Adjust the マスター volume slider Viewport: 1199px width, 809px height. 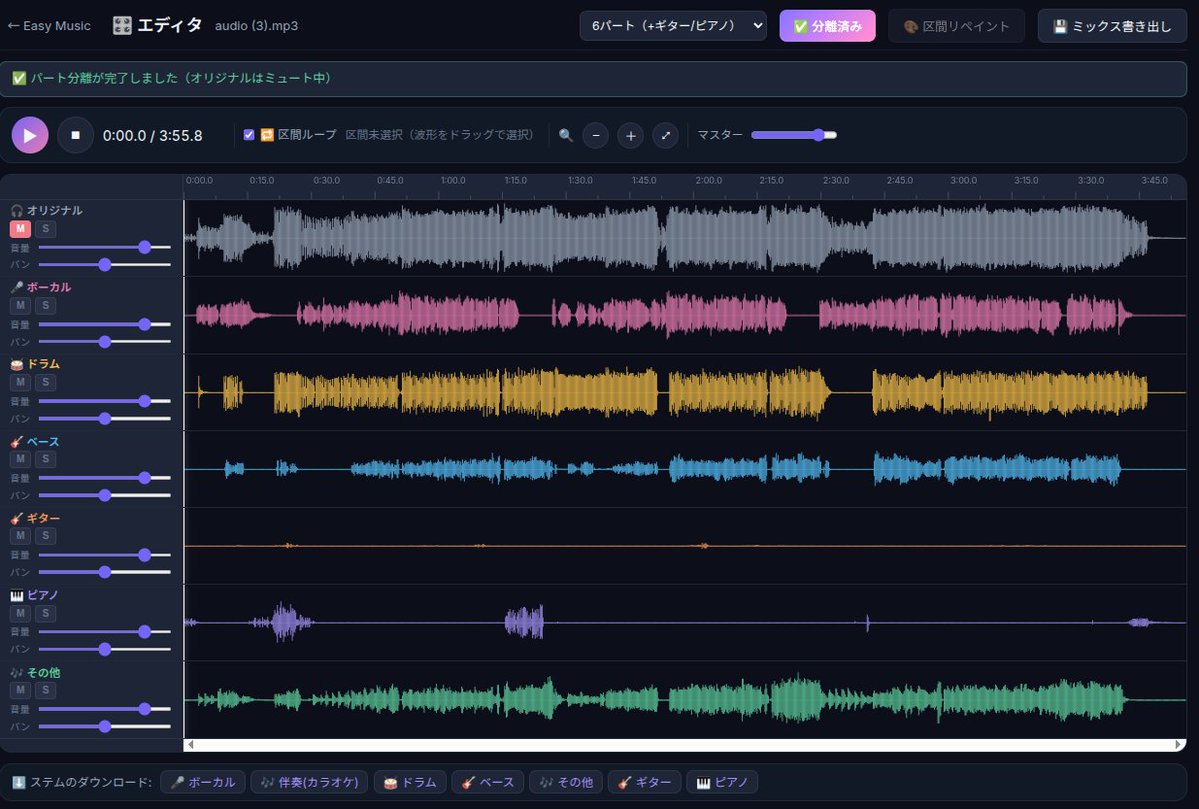point(794,135)
